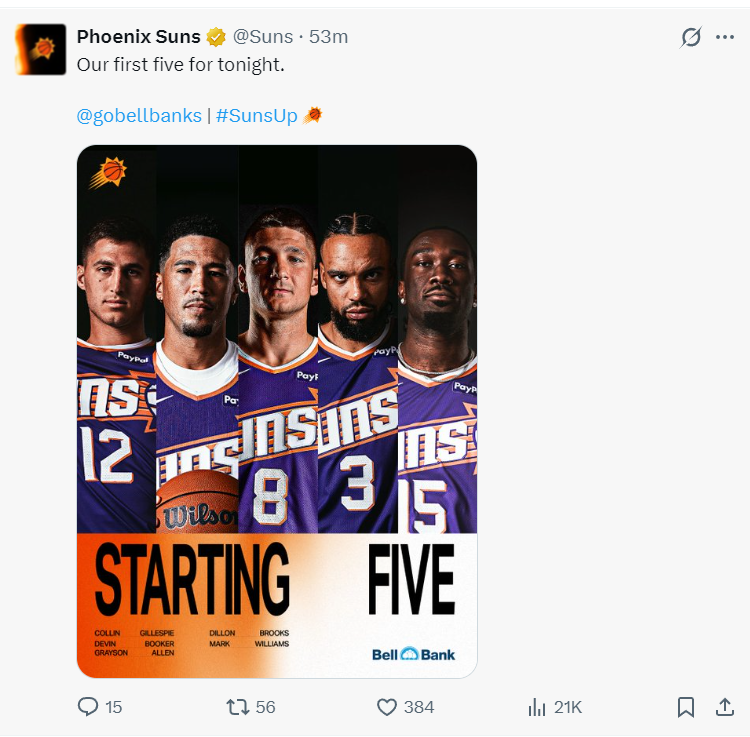This screenshot has width=750, height=737.
Task: Like the post with the heart icon
Action: coord(387,707)
